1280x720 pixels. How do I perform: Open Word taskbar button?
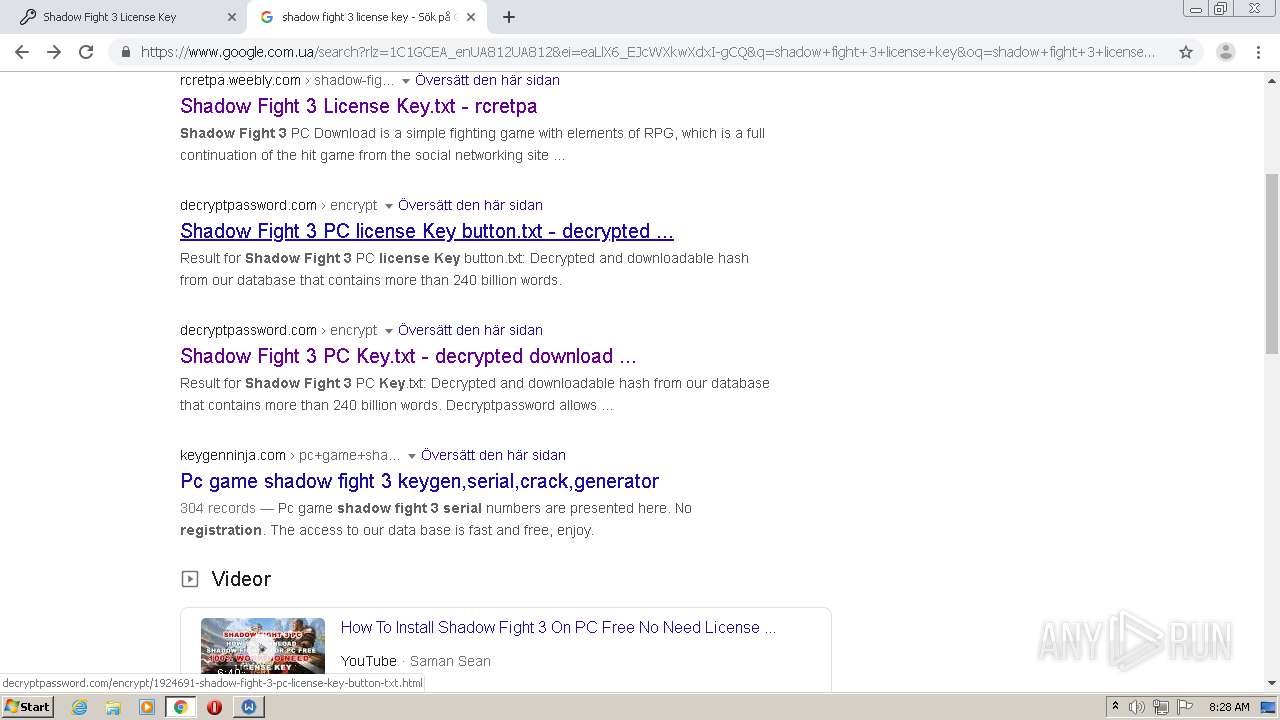click(249, 707)
